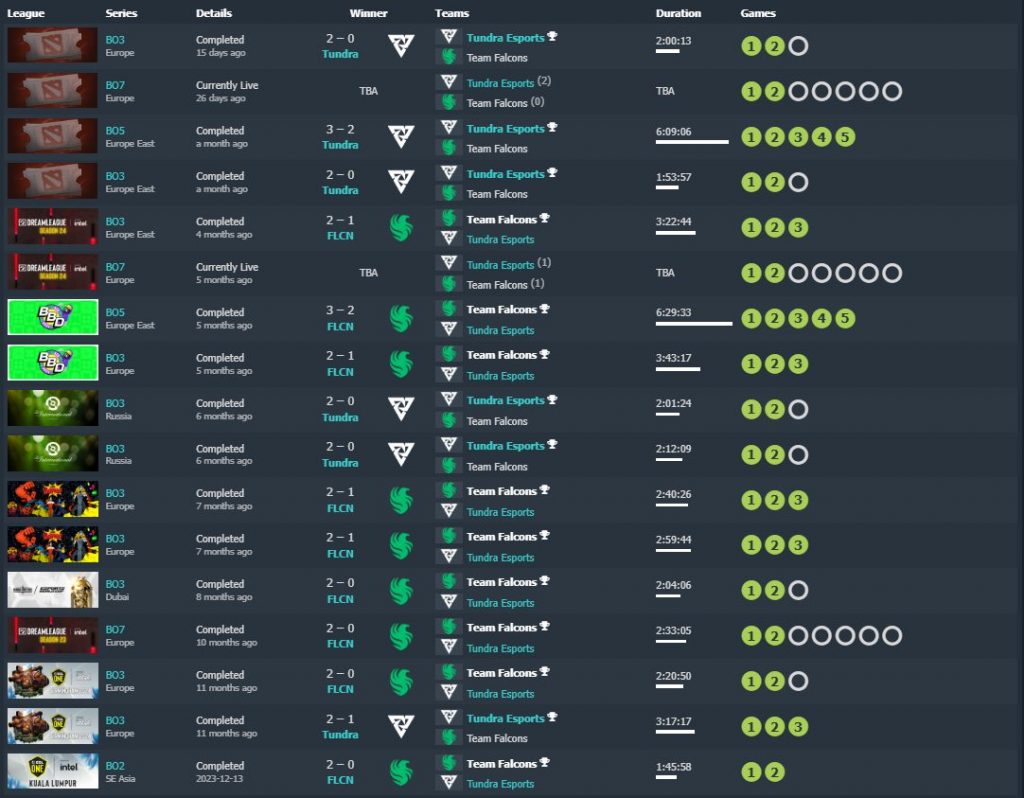Open the BO2 series link for SE Asia

tap(115, 766)
